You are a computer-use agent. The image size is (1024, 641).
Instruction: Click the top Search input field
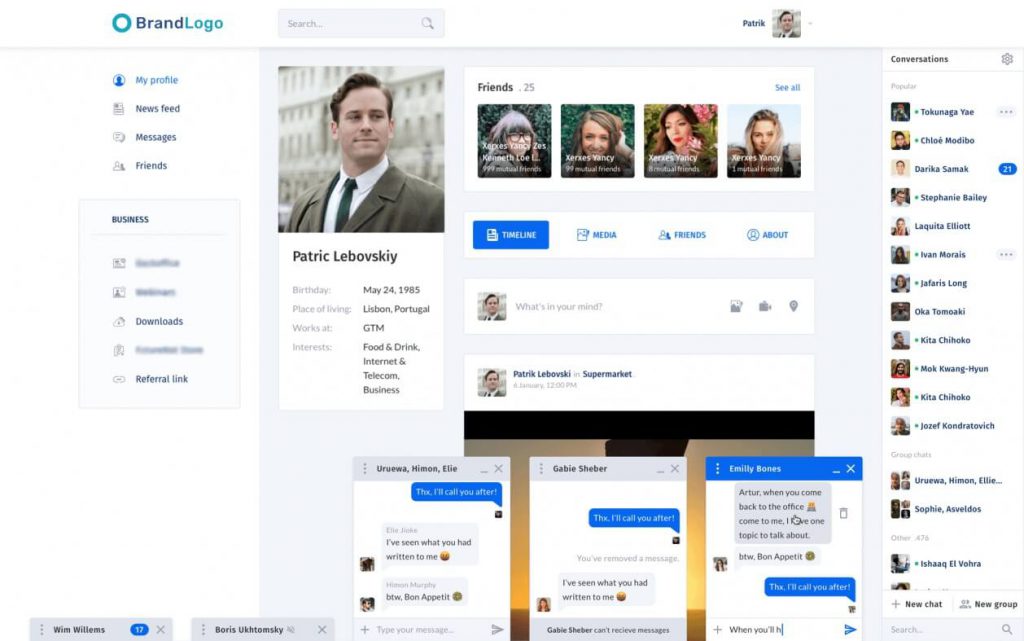pyautogui.click(x=361, y=23)
